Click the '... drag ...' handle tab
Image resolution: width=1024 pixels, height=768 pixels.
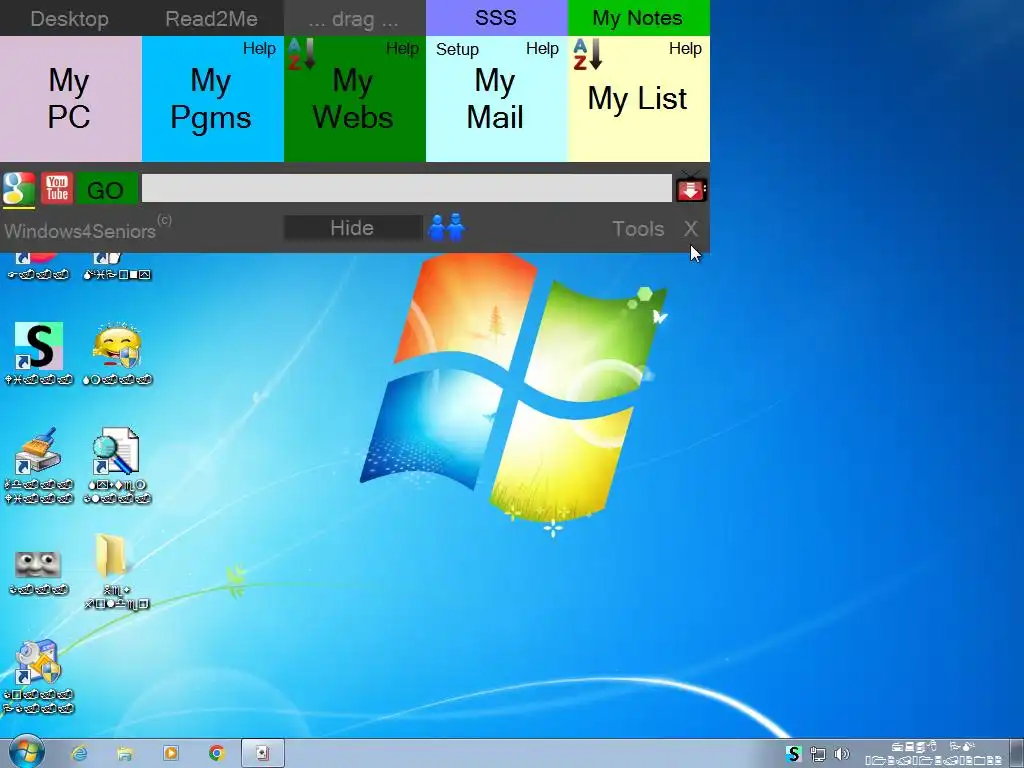tap(354, 18)
